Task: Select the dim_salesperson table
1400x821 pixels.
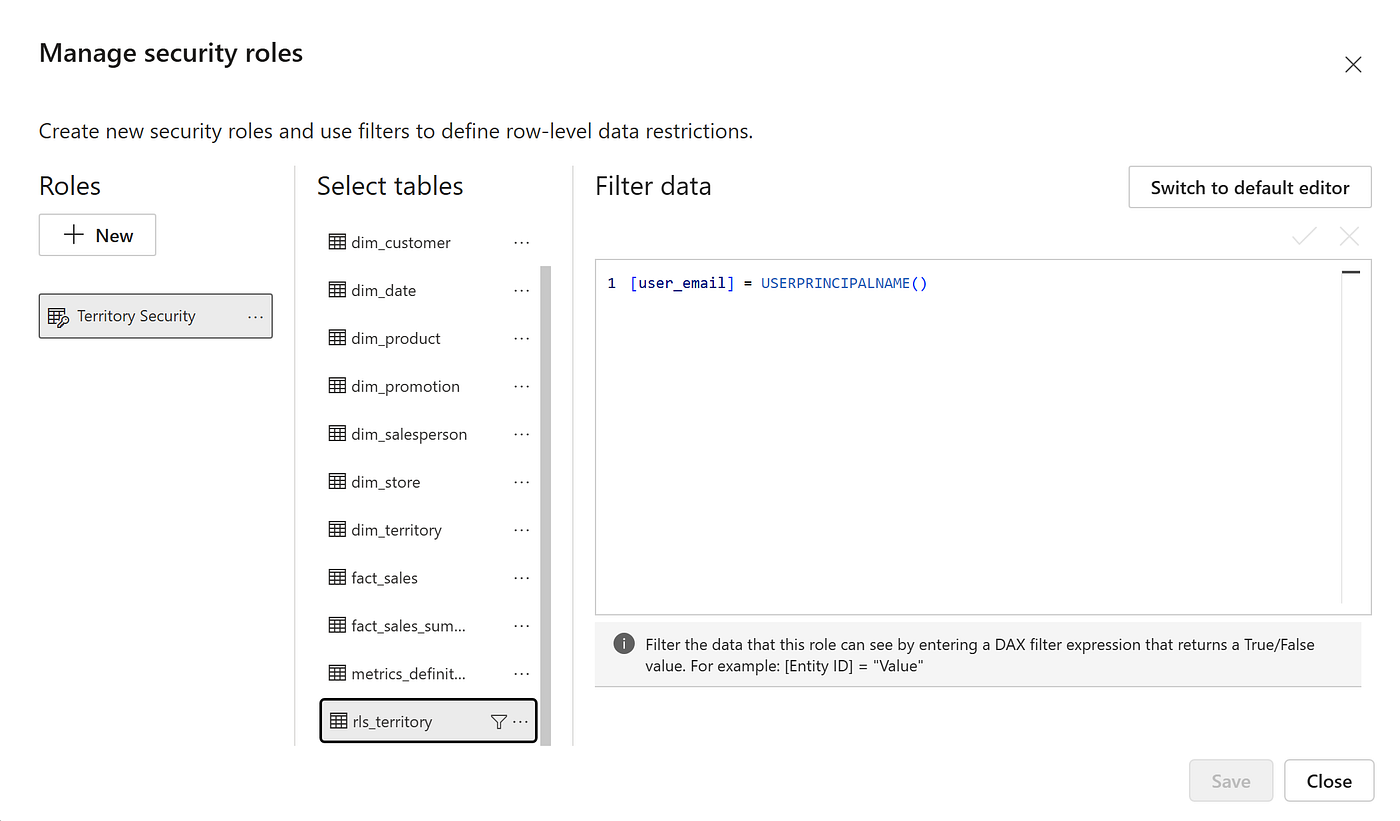Action: [409, 434]
